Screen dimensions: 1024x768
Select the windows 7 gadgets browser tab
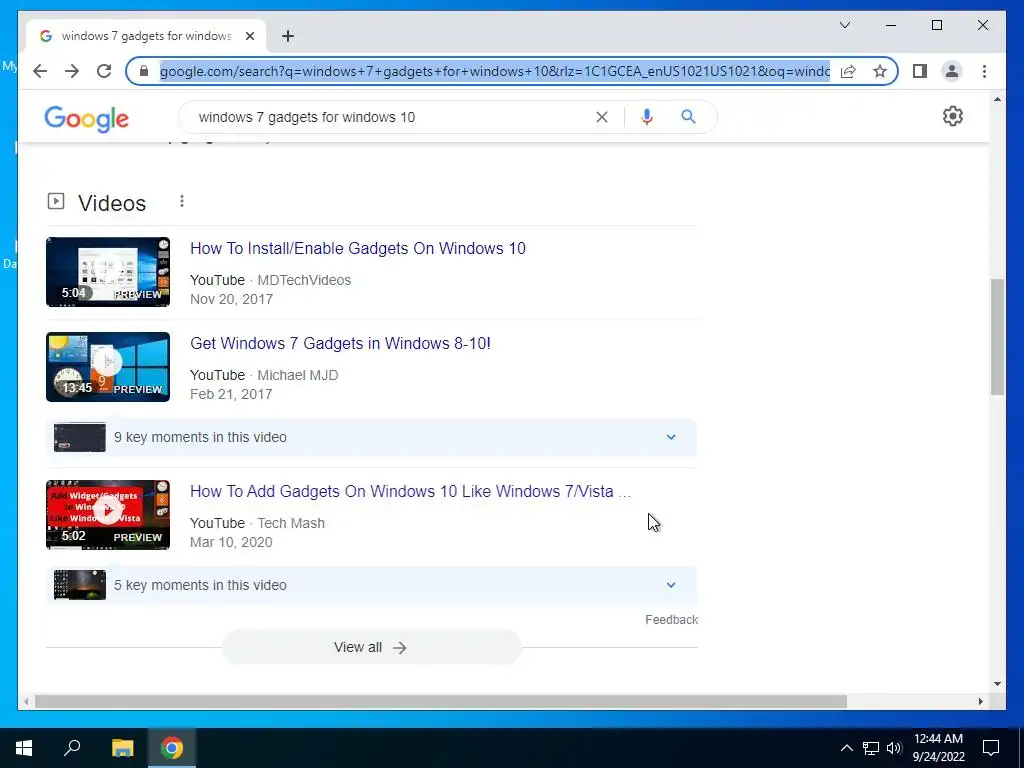tap(146, 36)
